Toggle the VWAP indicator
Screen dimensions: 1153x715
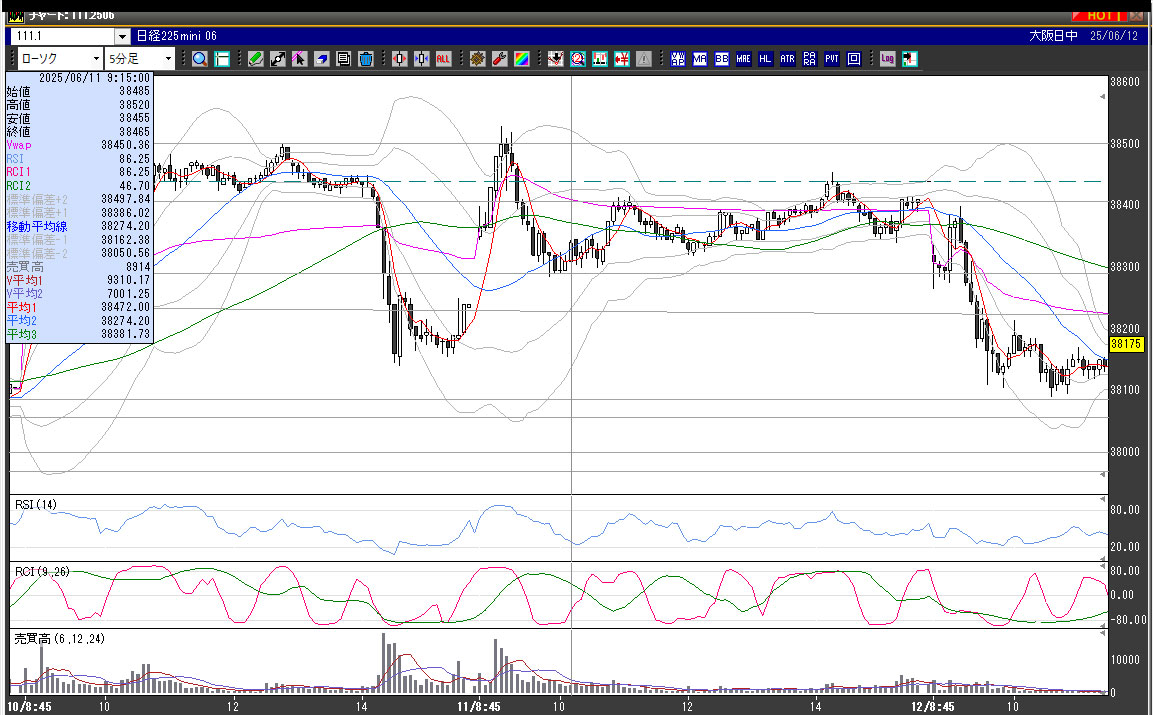(677, 59)
